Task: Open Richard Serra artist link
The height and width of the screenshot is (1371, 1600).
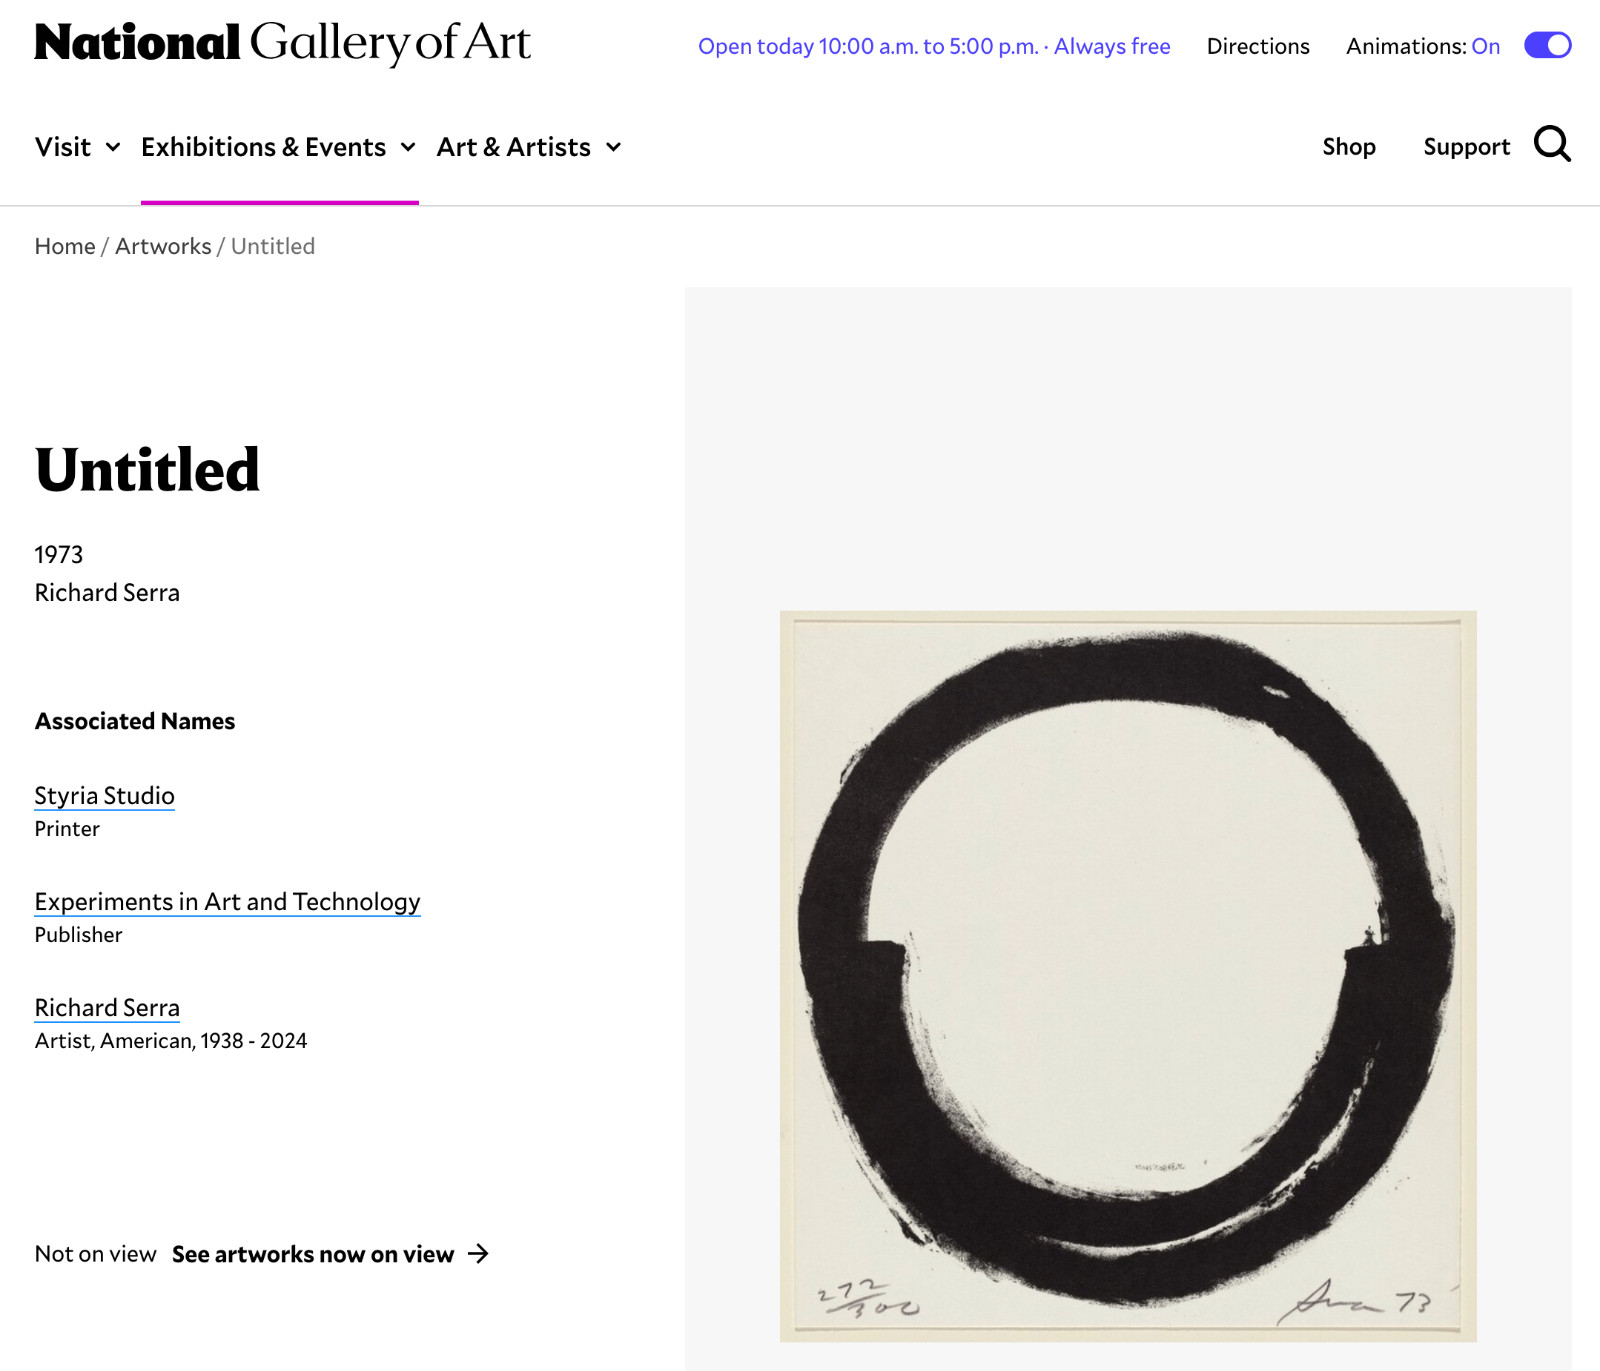Action: pyautogui.click(x=107, y=1007)
